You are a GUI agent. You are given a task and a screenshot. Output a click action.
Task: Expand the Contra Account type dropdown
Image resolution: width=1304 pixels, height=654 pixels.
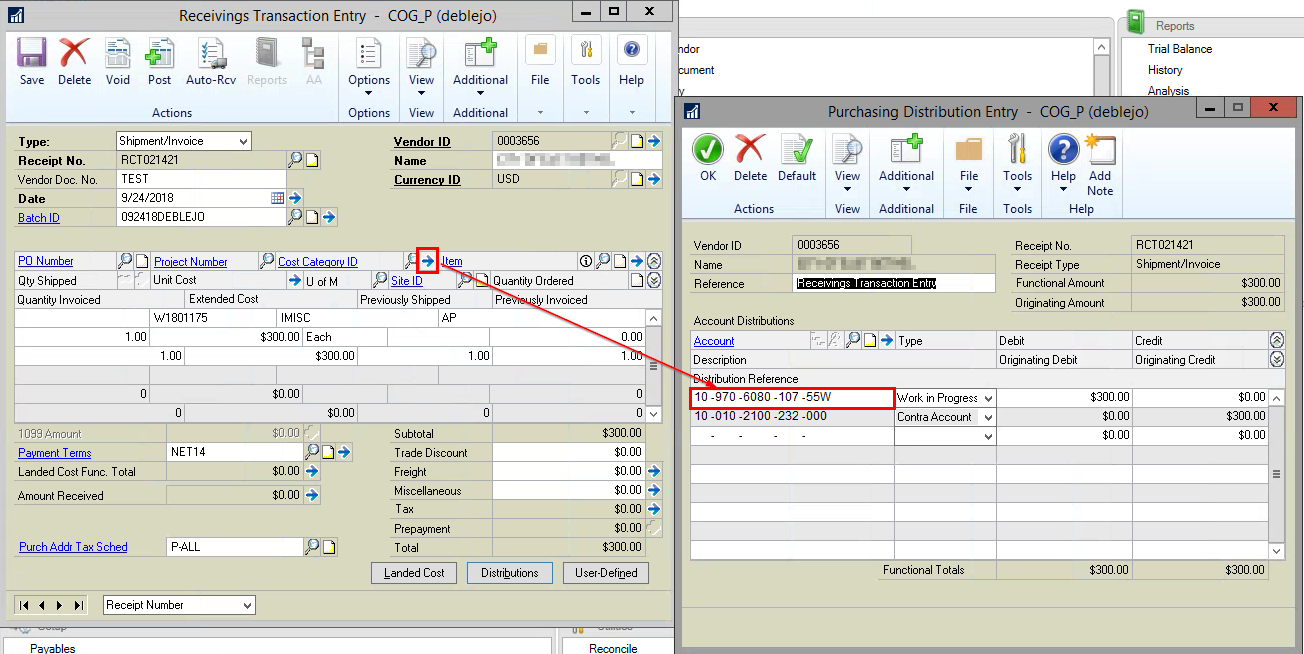988,417
